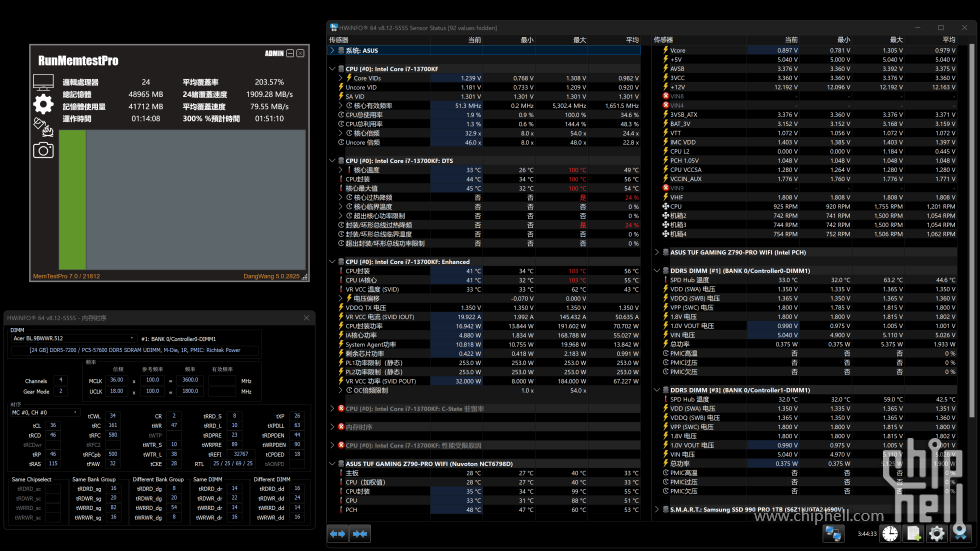Select IMC VDD sensor row

tap(809, 142)
